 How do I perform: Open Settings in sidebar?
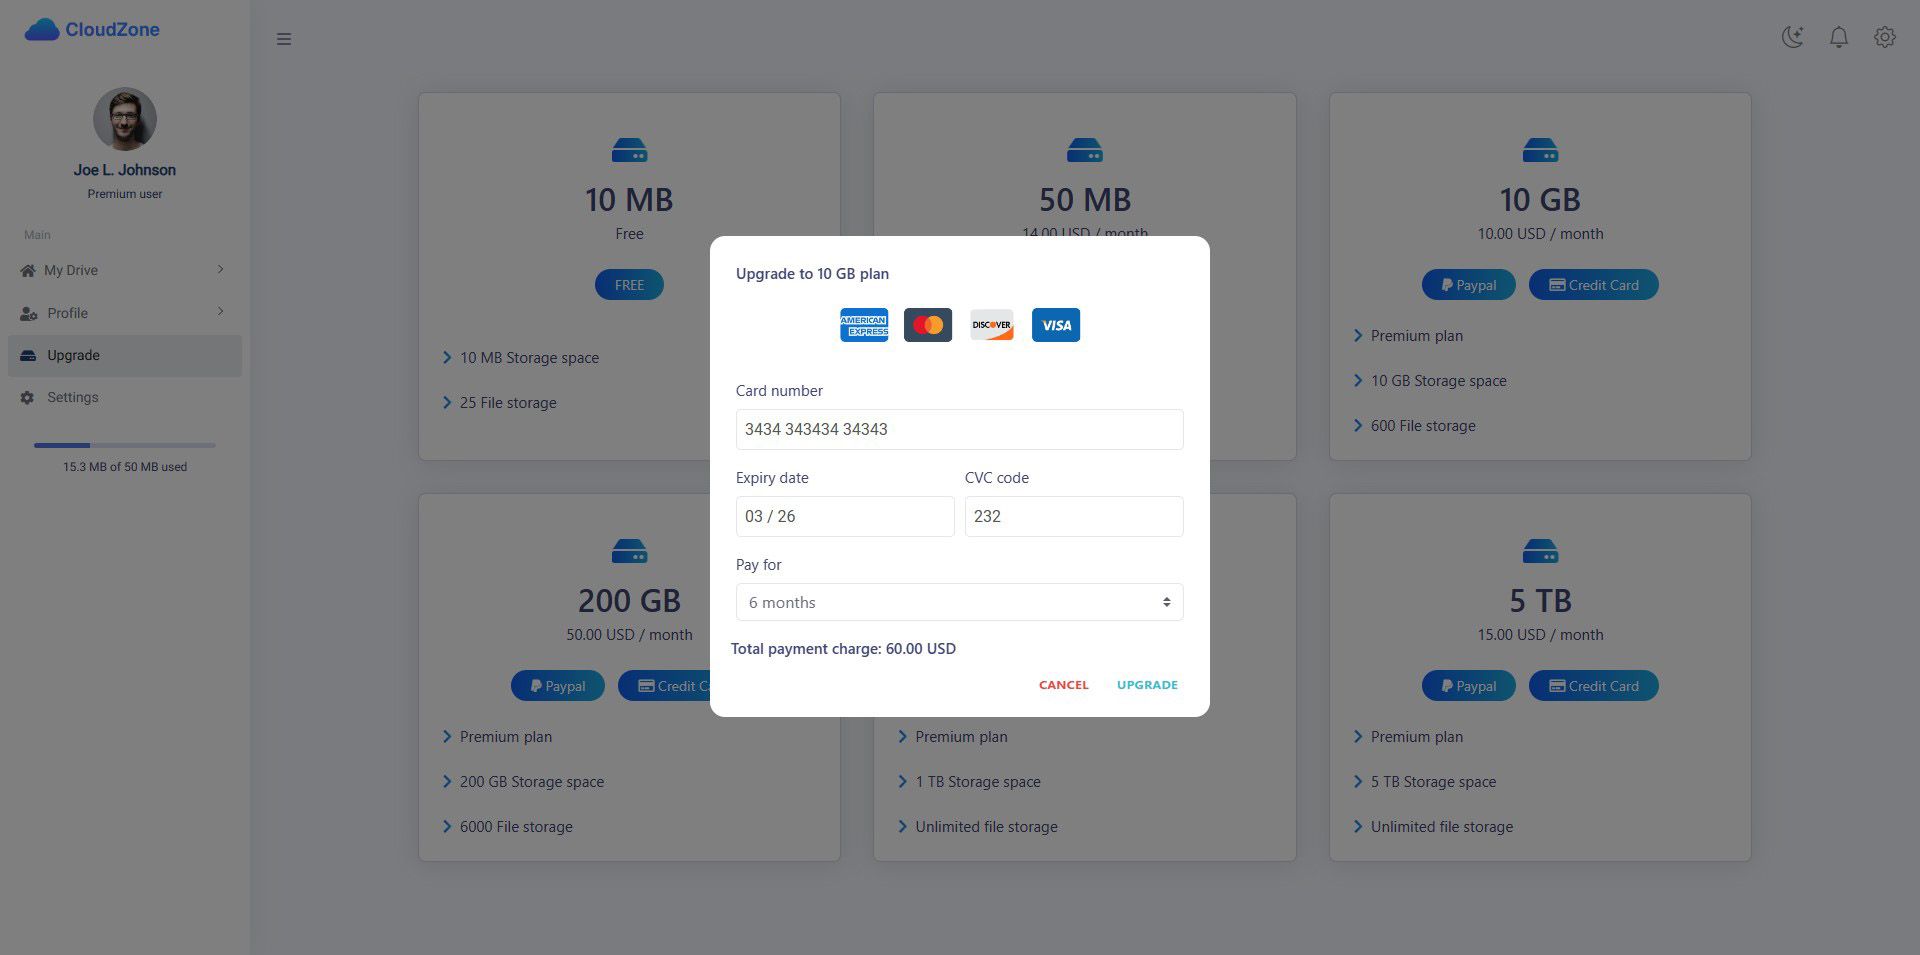tap(125, 397)
